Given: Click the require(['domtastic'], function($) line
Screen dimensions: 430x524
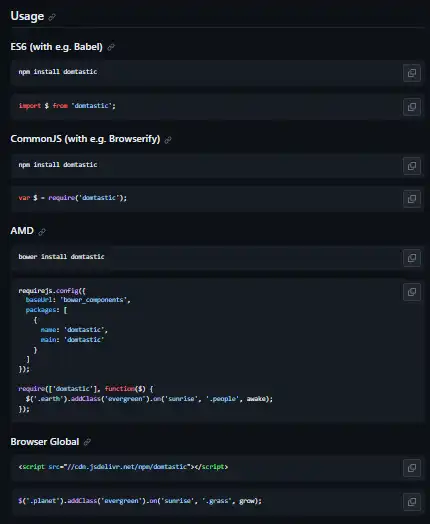Looking at the screenshot, I should [x=86, y=389].
